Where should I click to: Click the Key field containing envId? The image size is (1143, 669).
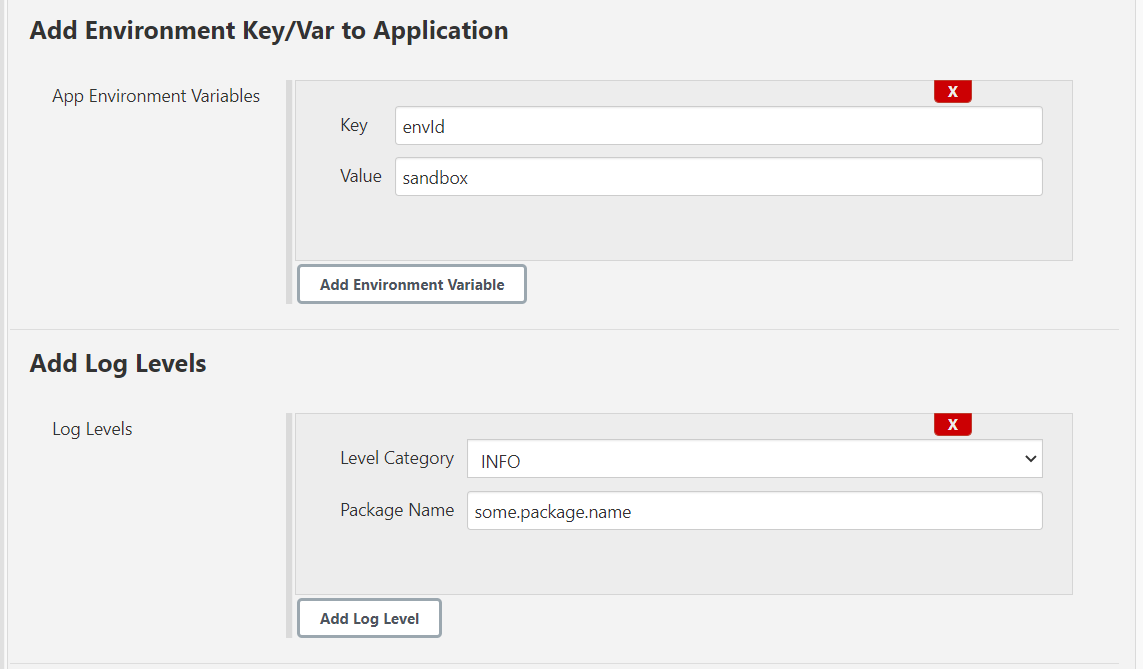click(718, 126)
